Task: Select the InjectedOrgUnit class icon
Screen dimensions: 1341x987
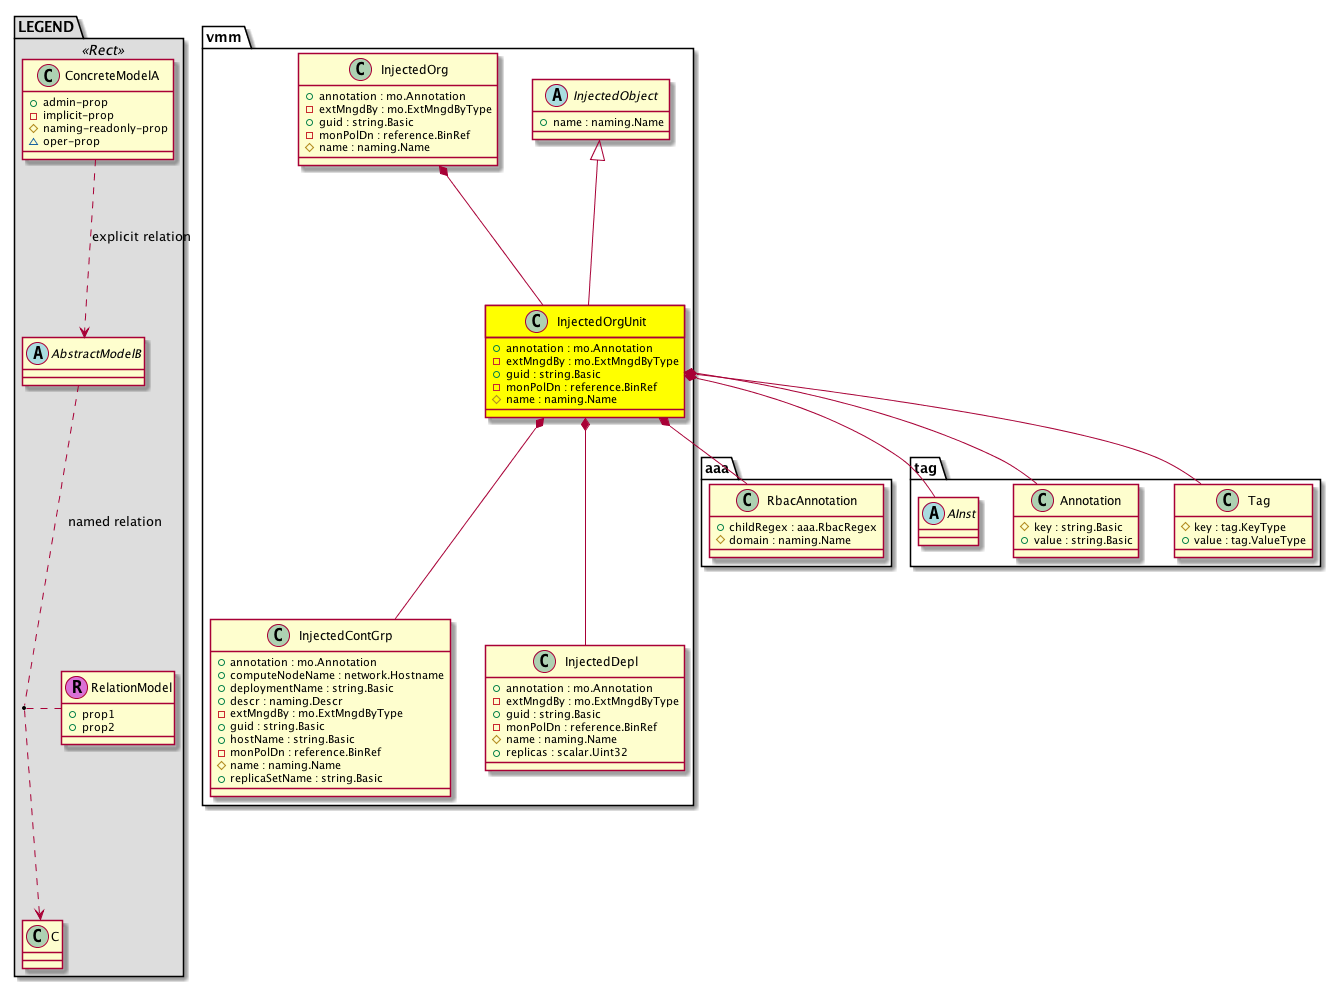Action: coord(537,322)
